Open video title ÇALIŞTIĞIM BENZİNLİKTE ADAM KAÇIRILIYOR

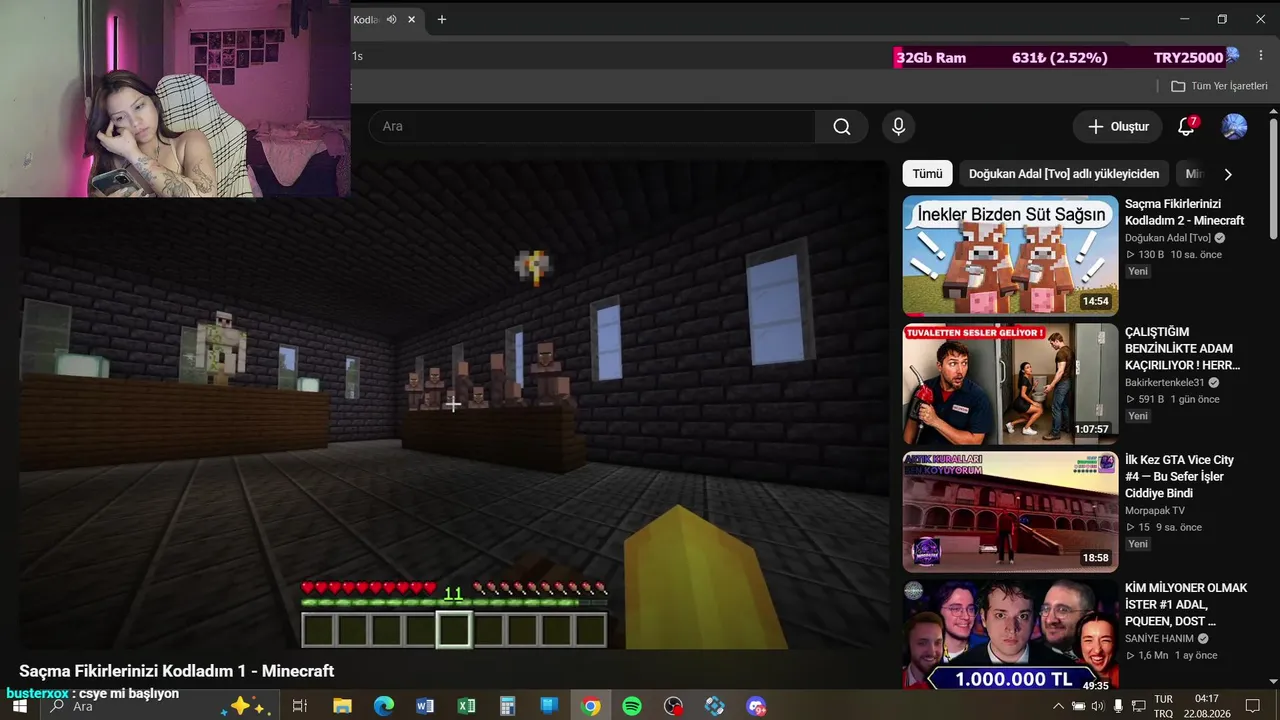1182,349
